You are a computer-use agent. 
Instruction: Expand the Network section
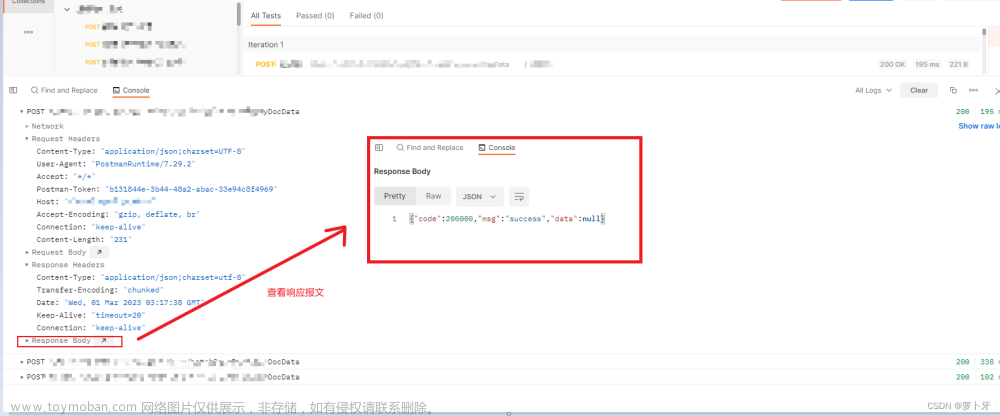tap(27, 126)
